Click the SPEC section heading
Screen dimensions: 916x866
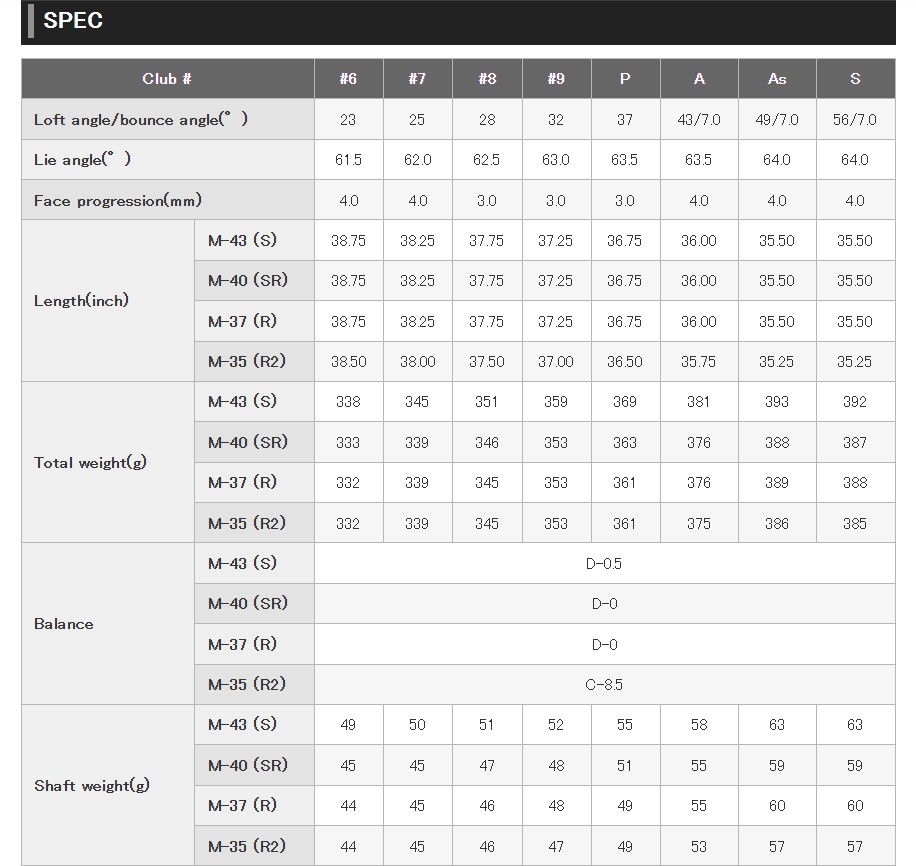coord(73,21)
